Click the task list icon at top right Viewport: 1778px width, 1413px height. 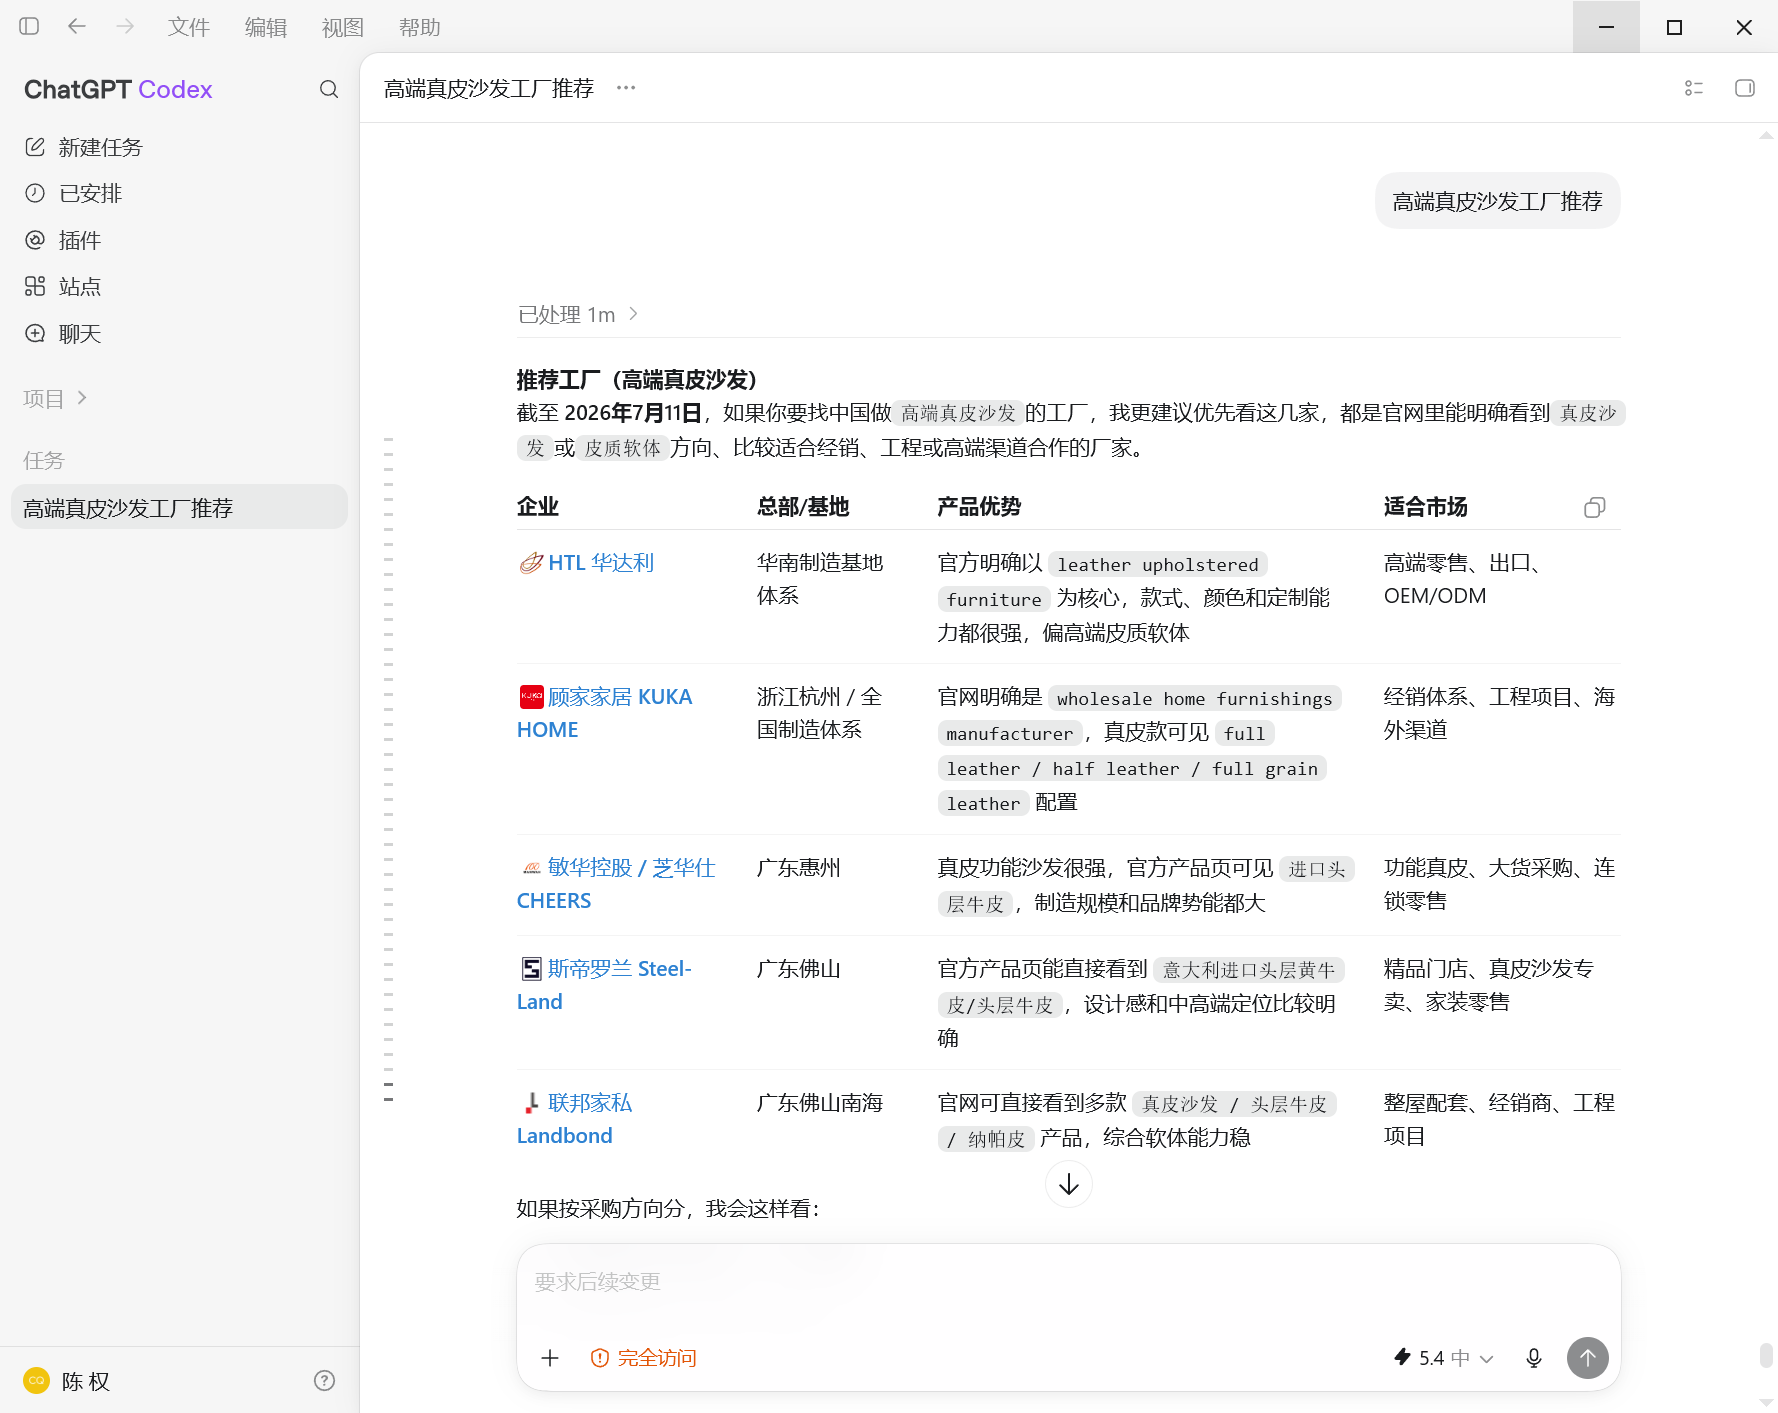(1694, 88)
